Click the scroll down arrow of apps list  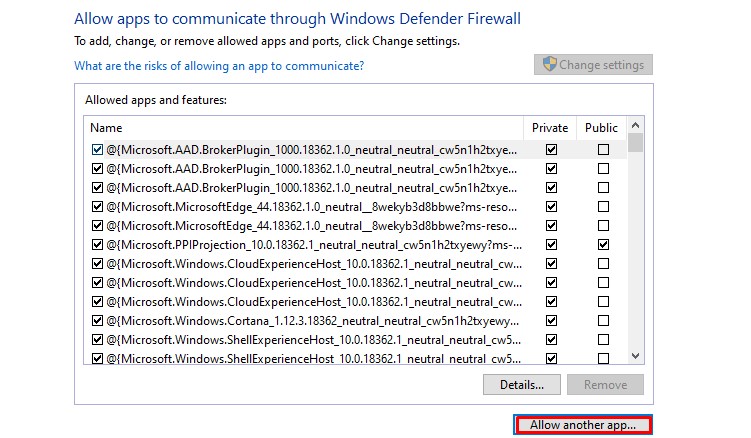[x=636, y=356]
